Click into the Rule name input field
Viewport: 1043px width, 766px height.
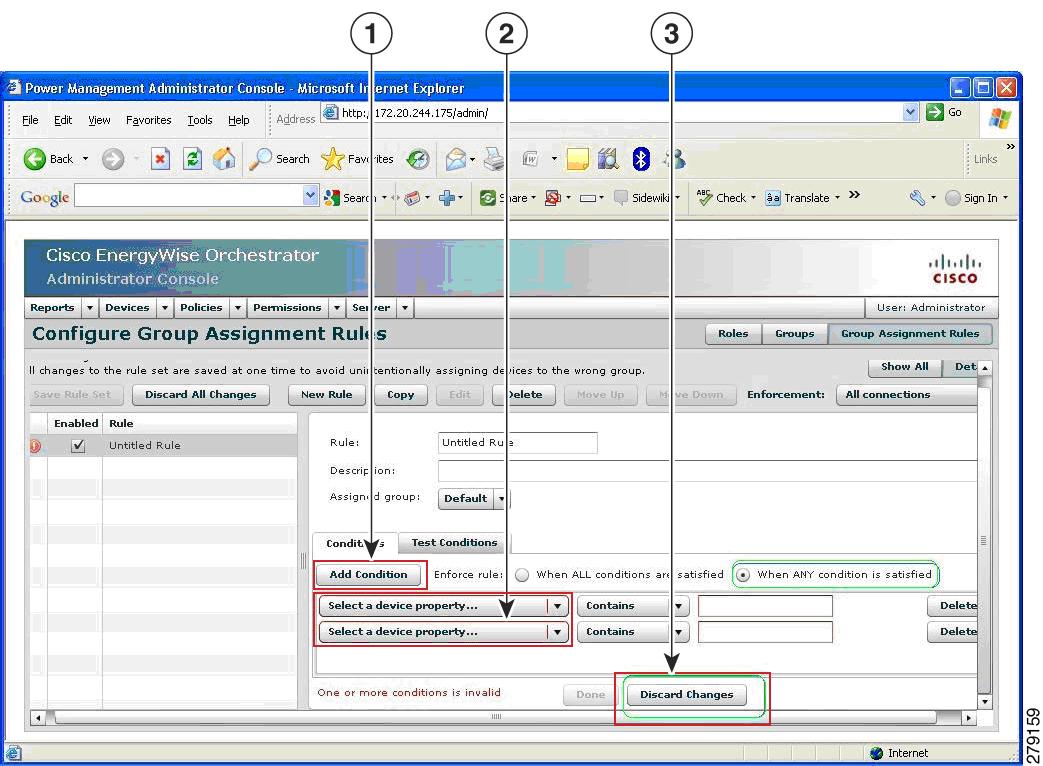tap(518, 443)
